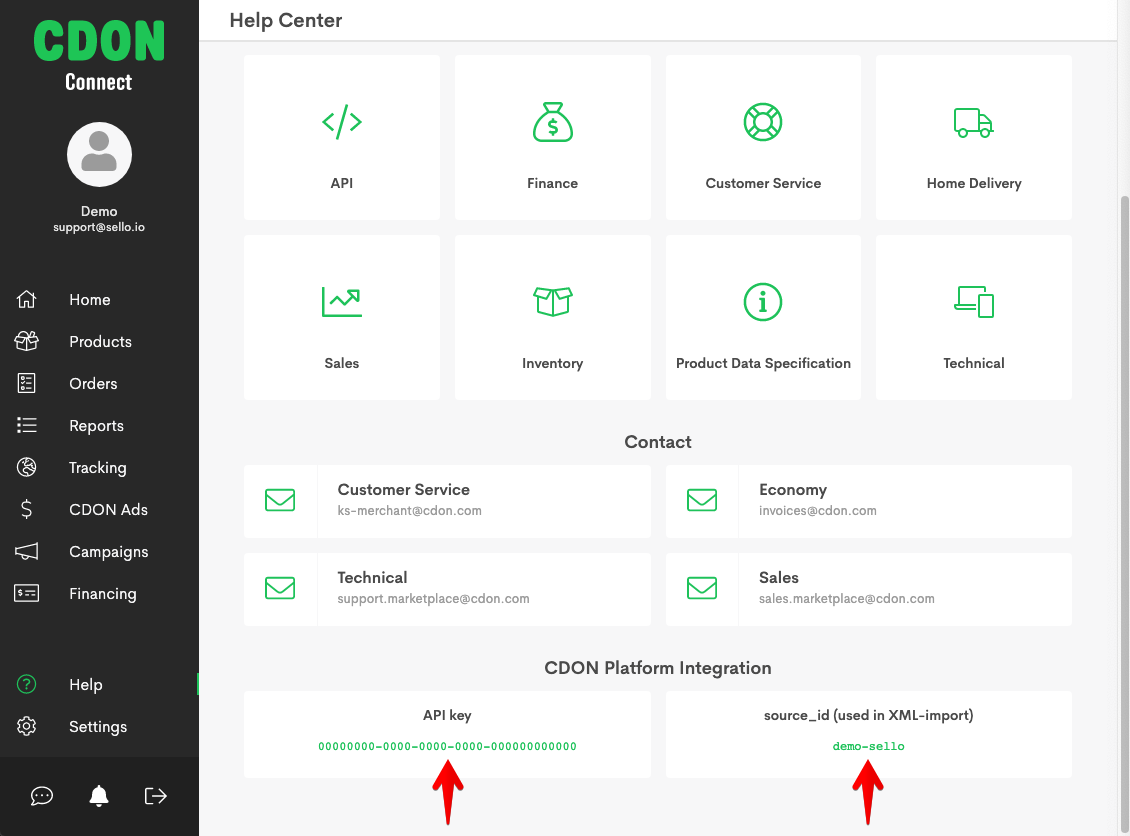
Task: Click the Product Data Specification info icon
Action: (x=763, y=302)
